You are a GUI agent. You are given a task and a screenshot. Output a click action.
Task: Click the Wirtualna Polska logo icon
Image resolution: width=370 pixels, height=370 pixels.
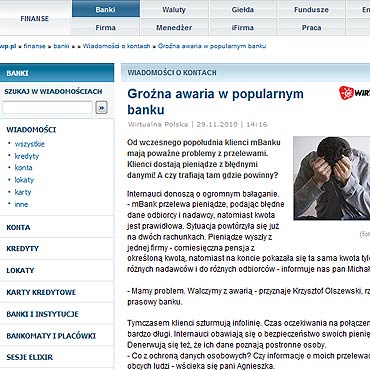coord(347,93)
